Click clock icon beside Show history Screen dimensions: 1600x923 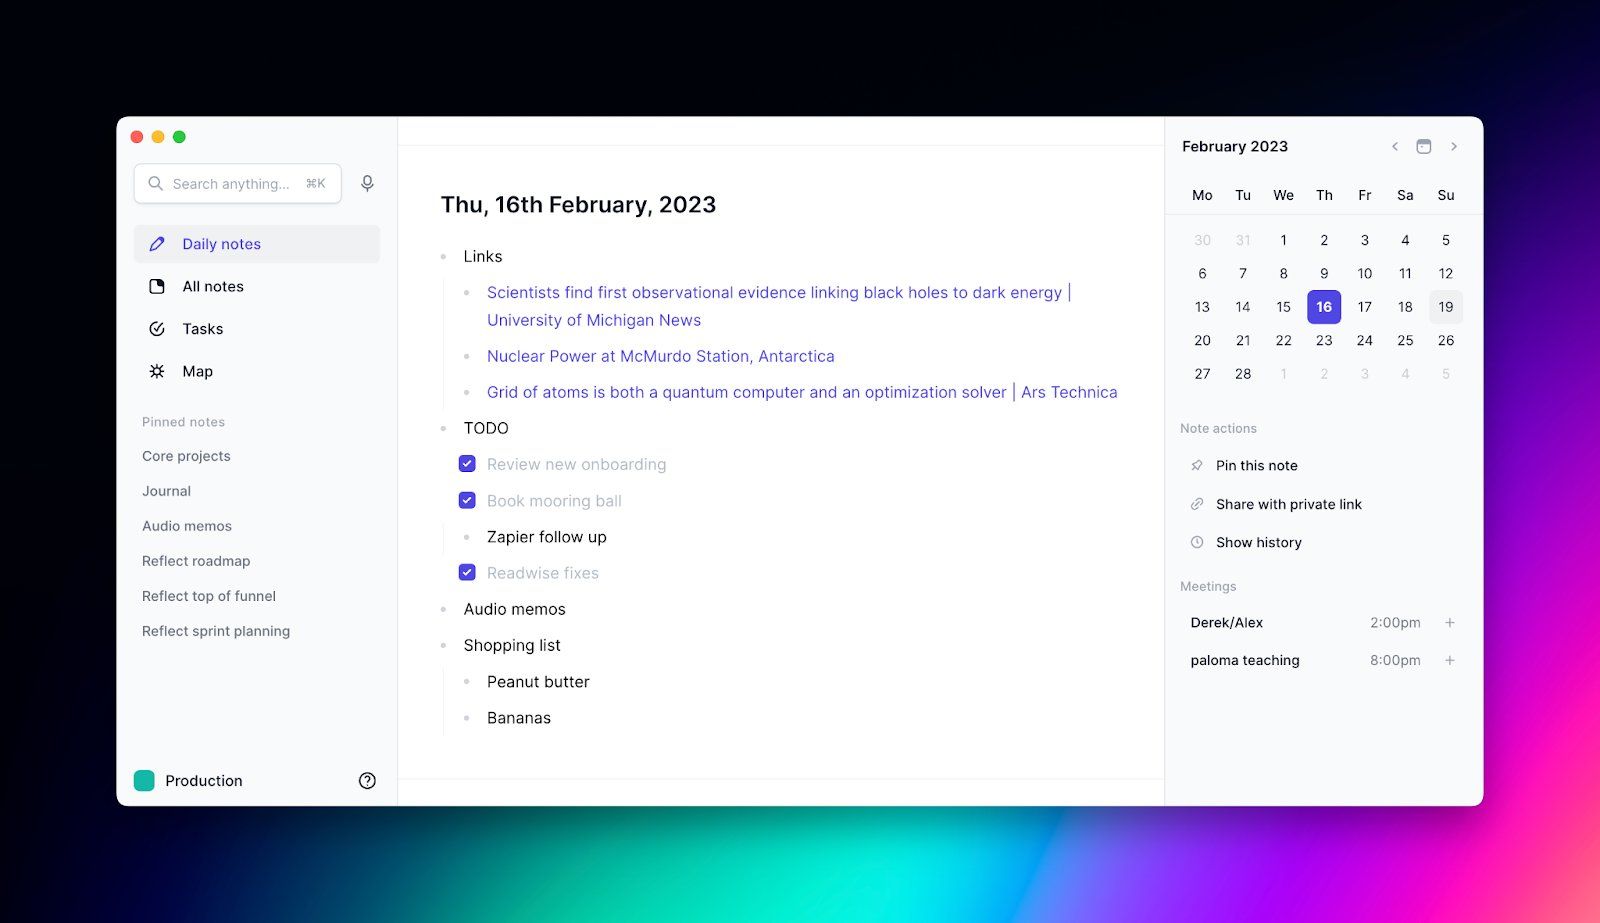(x=1197, y=542)
